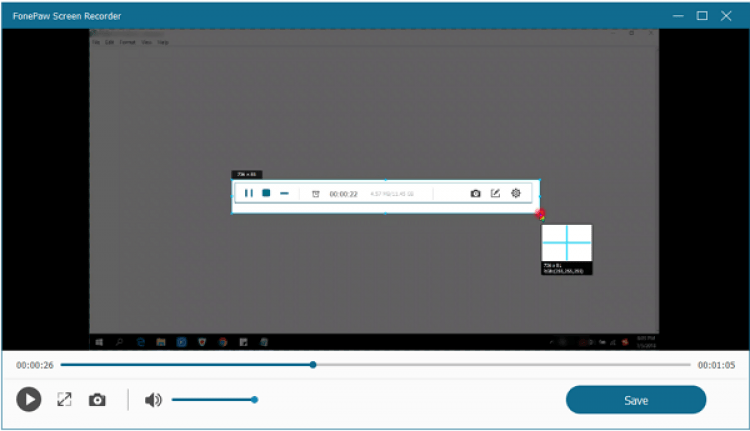Open the annotation edit tool
Image resolution: width=750 pixels, height=431 pixels.
[x=495, y=193]
